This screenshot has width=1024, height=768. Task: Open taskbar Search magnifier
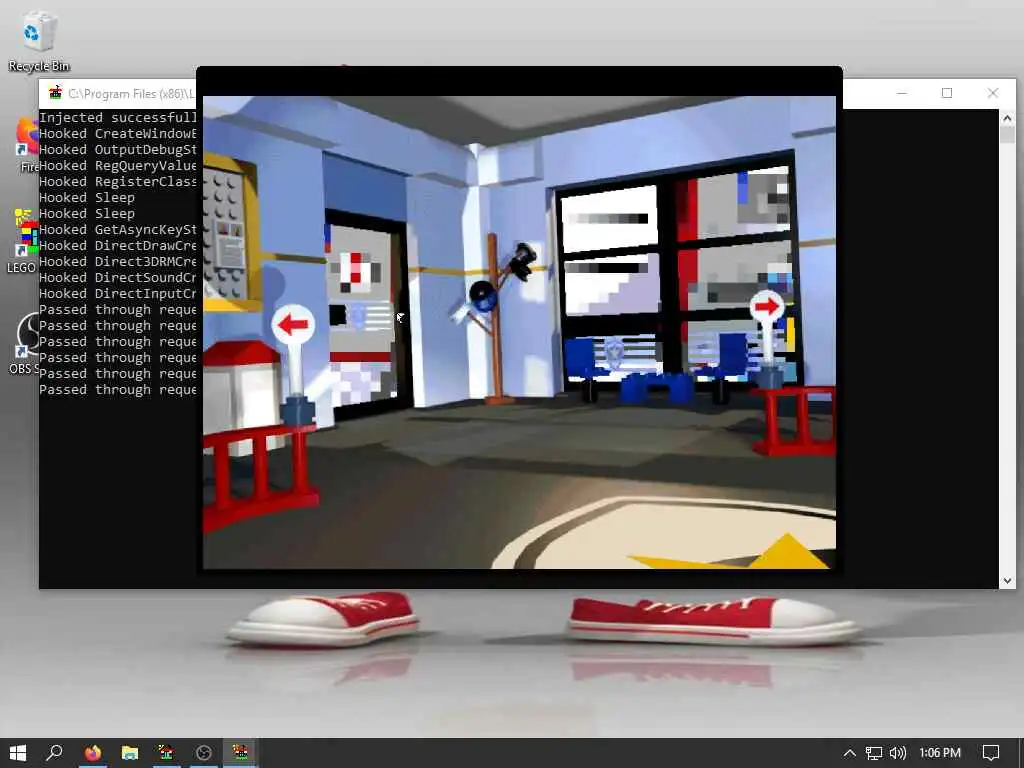[54, 753]
